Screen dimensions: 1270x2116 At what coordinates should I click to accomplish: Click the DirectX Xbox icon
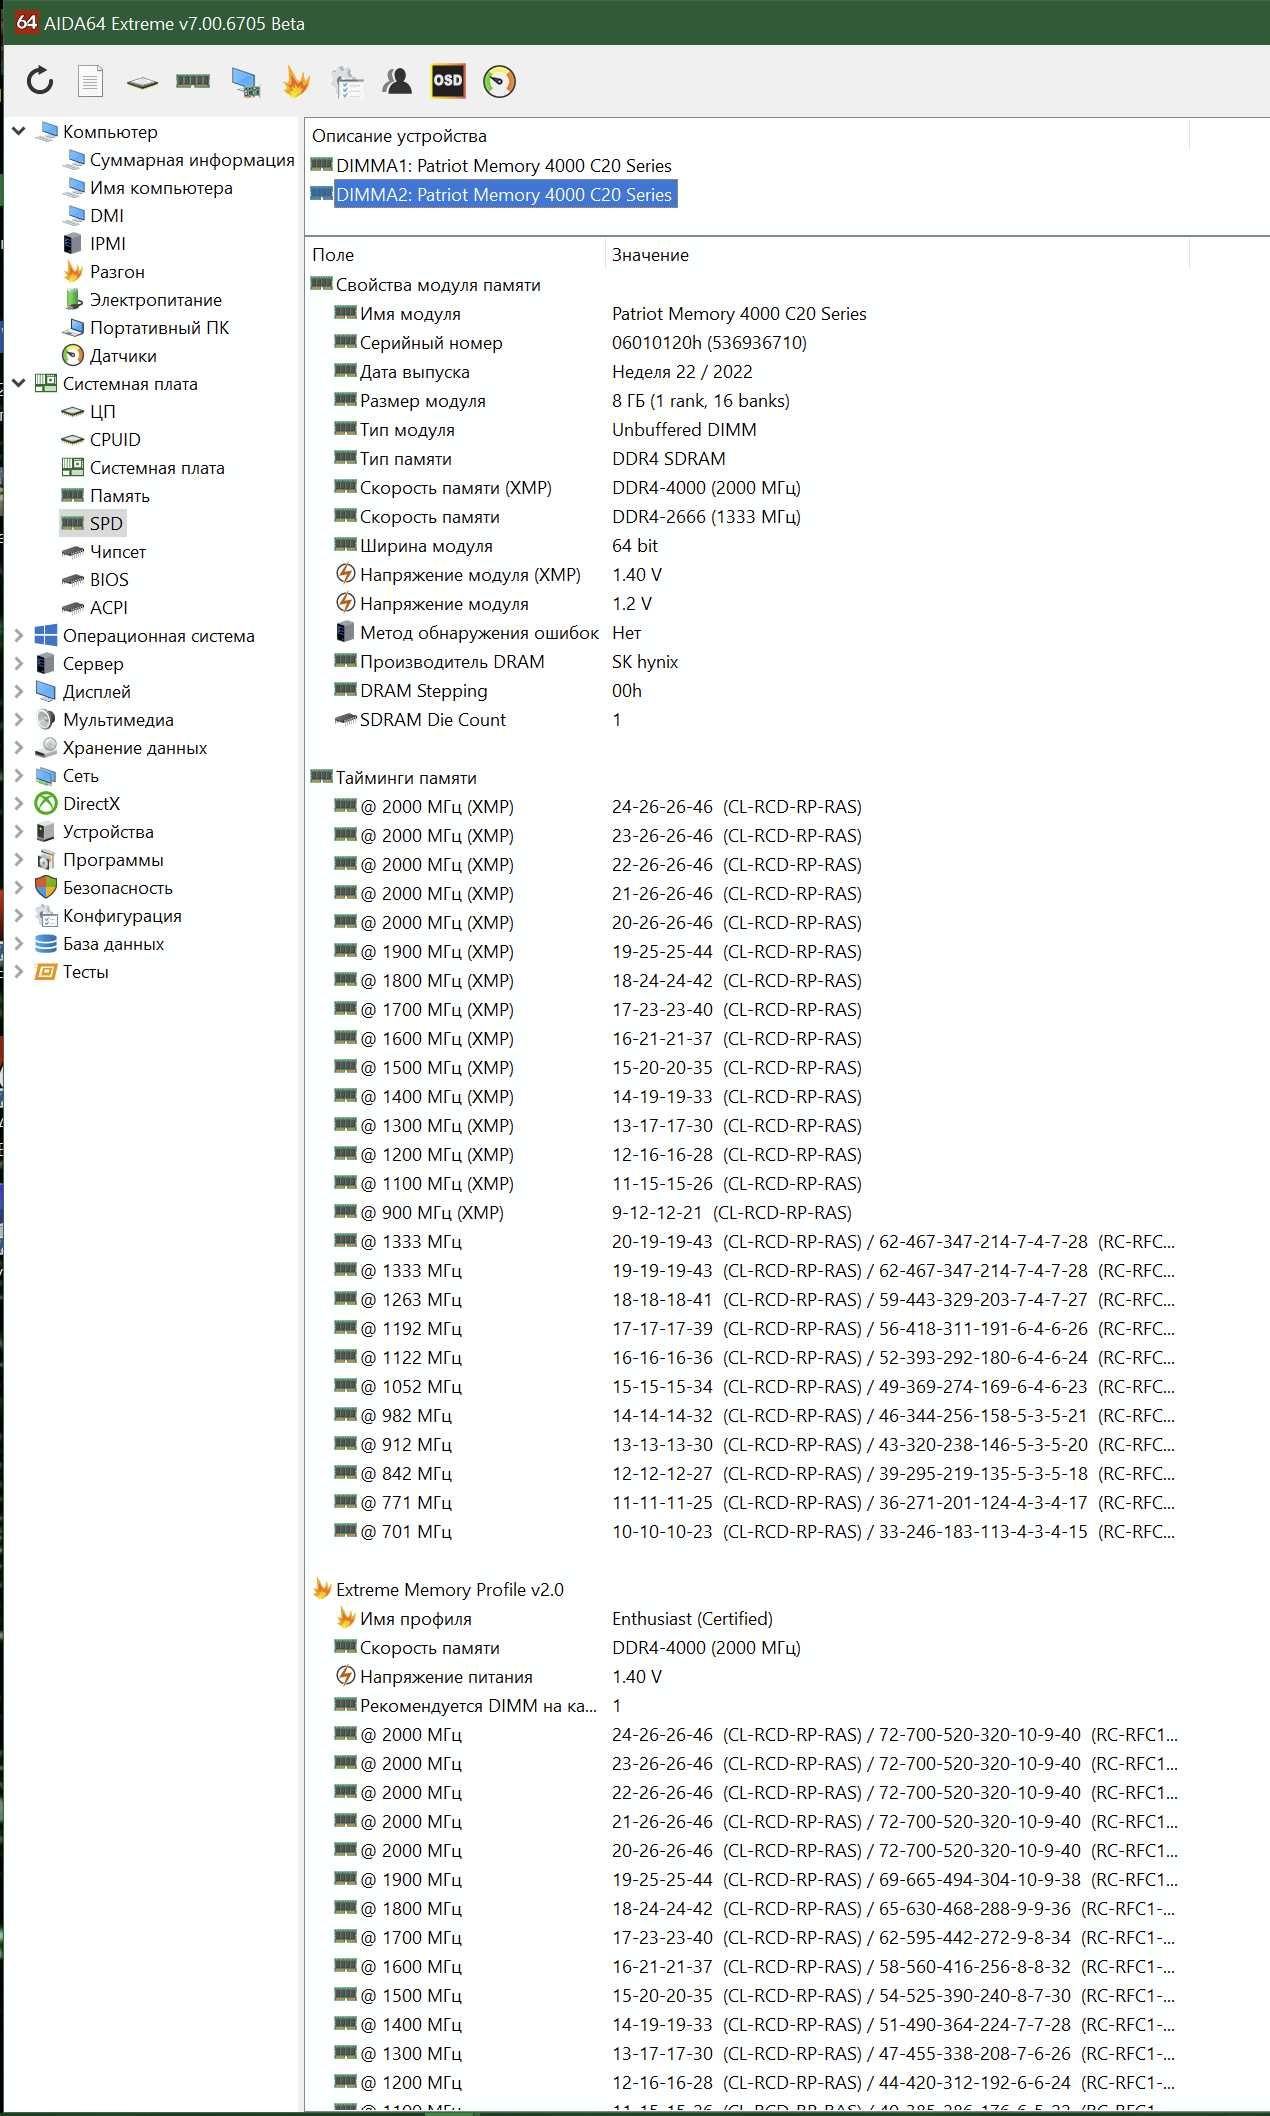pos(46,804)
